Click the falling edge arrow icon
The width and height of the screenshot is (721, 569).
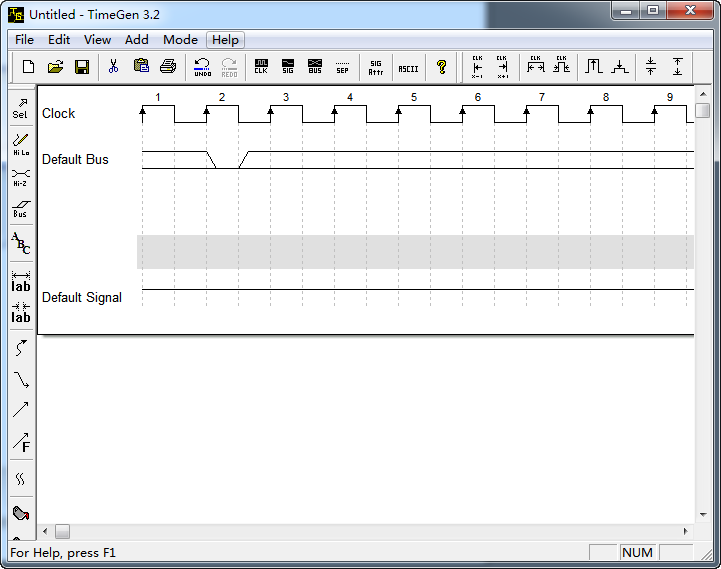click(620, 67)
